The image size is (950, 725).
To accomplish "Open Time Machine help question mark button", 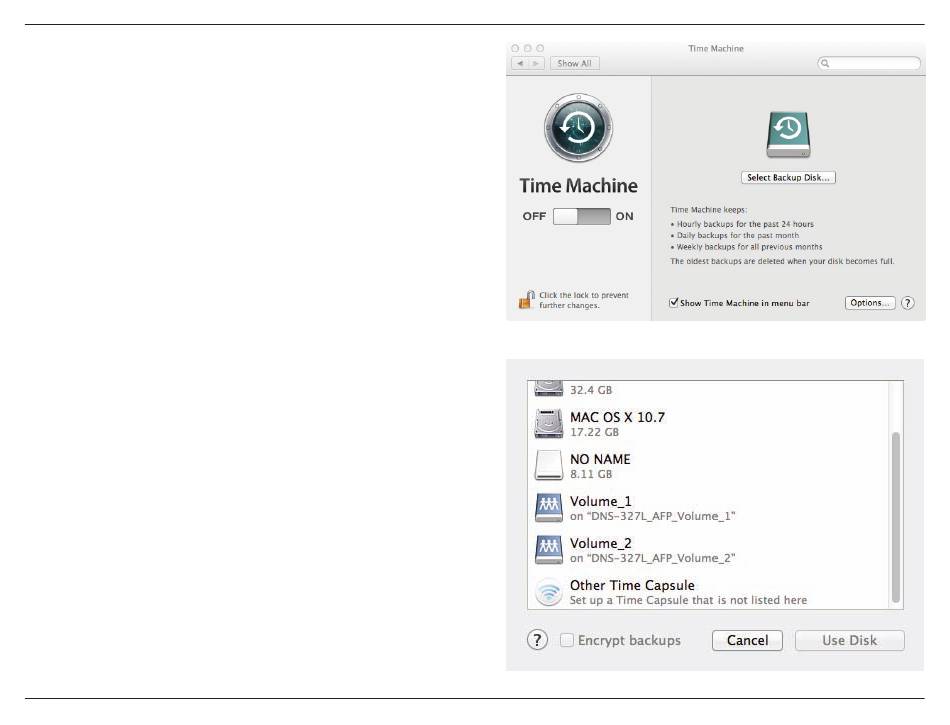I will coord(907,303).
